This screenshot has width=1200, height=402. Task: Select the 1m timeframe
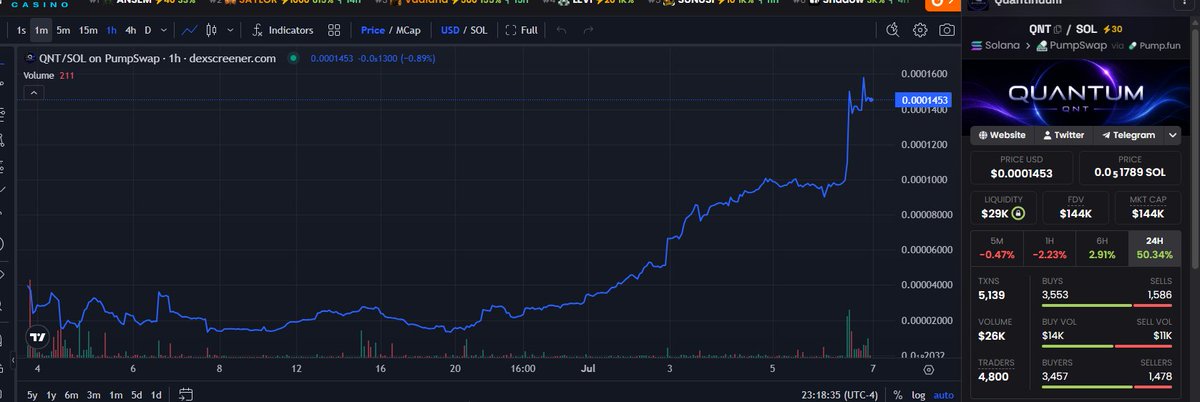42,30
